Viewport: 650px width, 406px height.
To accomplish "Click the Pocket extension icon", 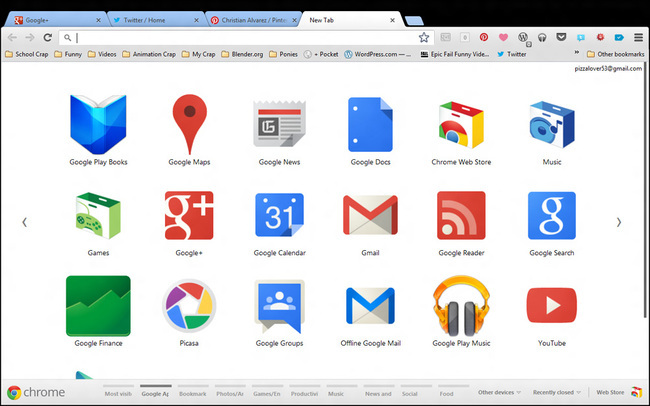I will click(x=561, y=37).
